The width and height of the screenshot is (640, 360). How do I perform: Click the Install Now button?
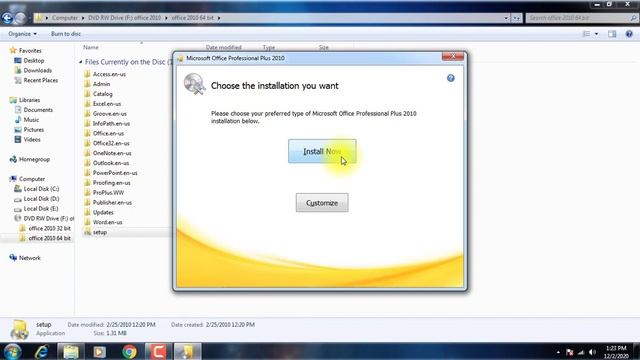[322, 151]
